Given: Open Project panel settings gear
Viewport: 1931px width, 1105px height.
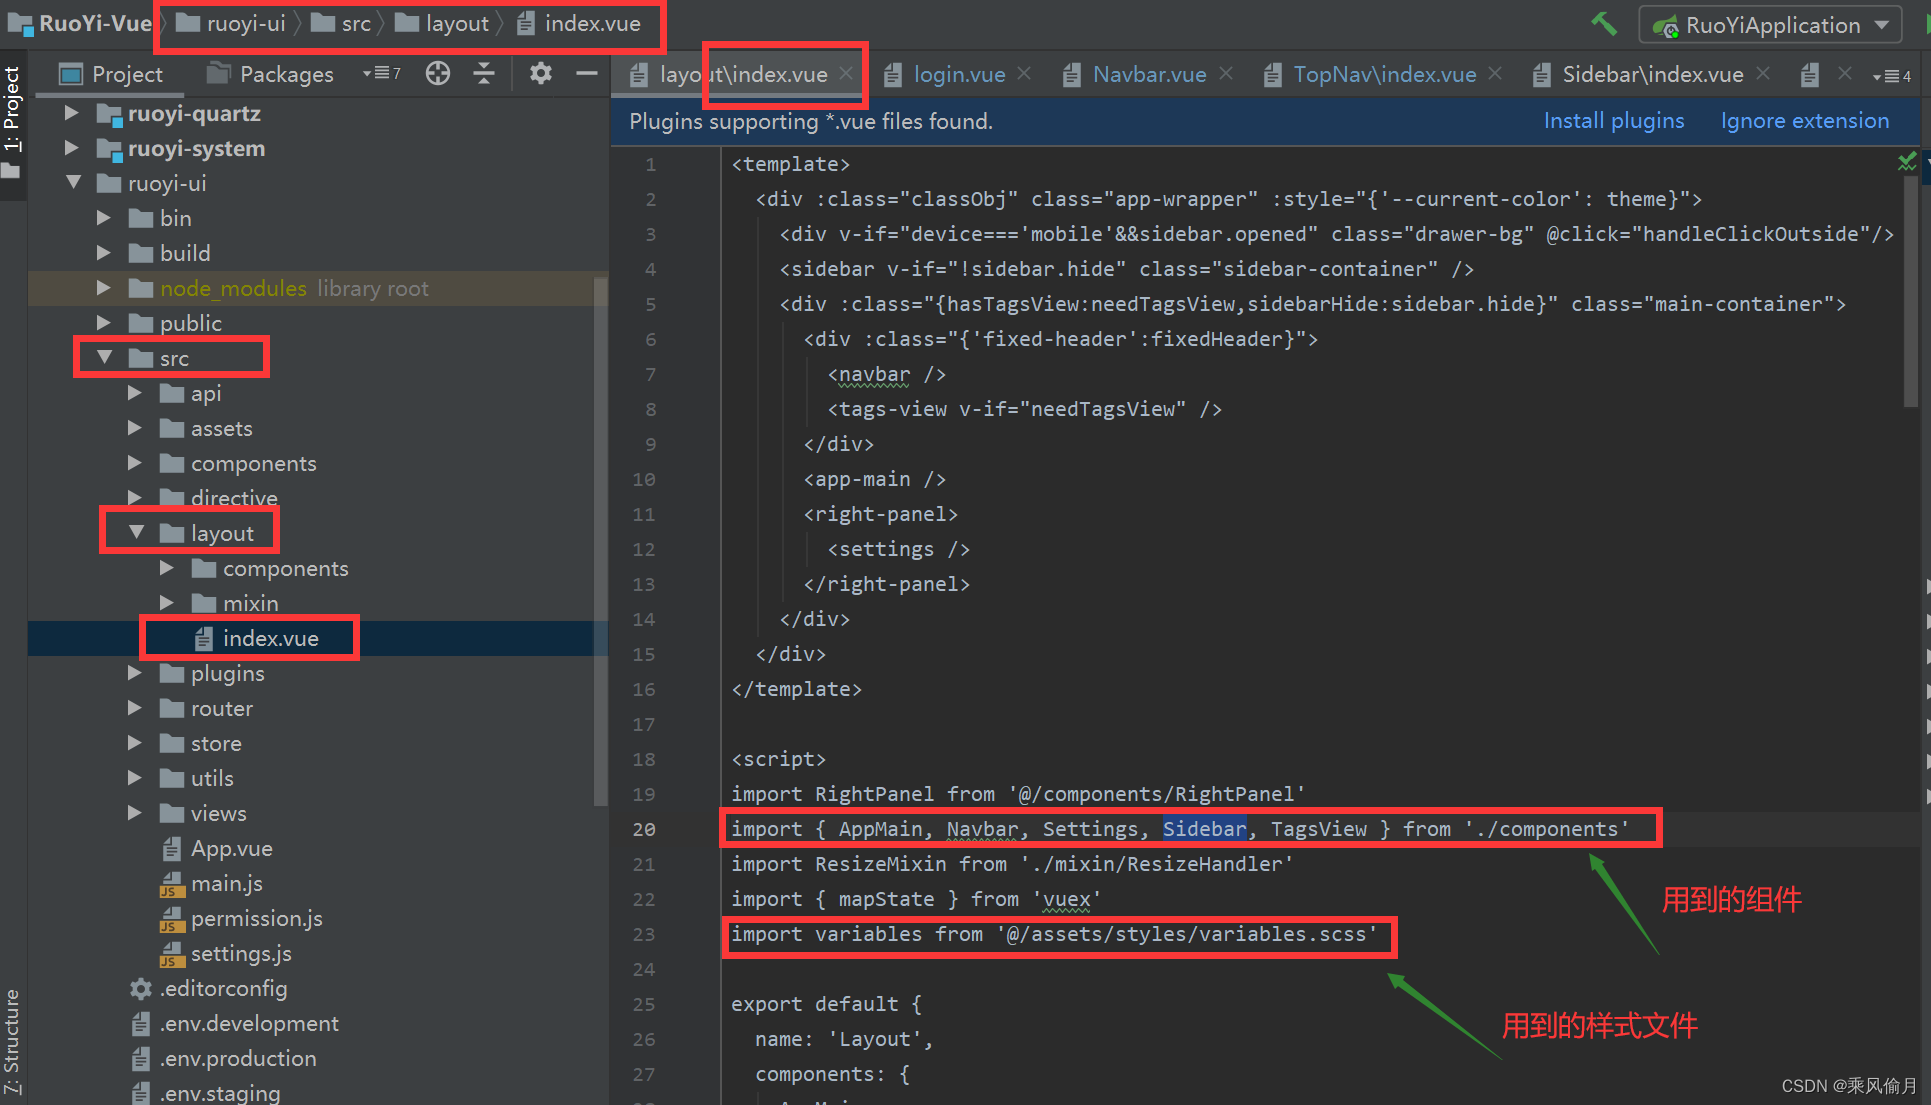Looking at the screenshot, I should pyautogui.click(x=540, y=73).
